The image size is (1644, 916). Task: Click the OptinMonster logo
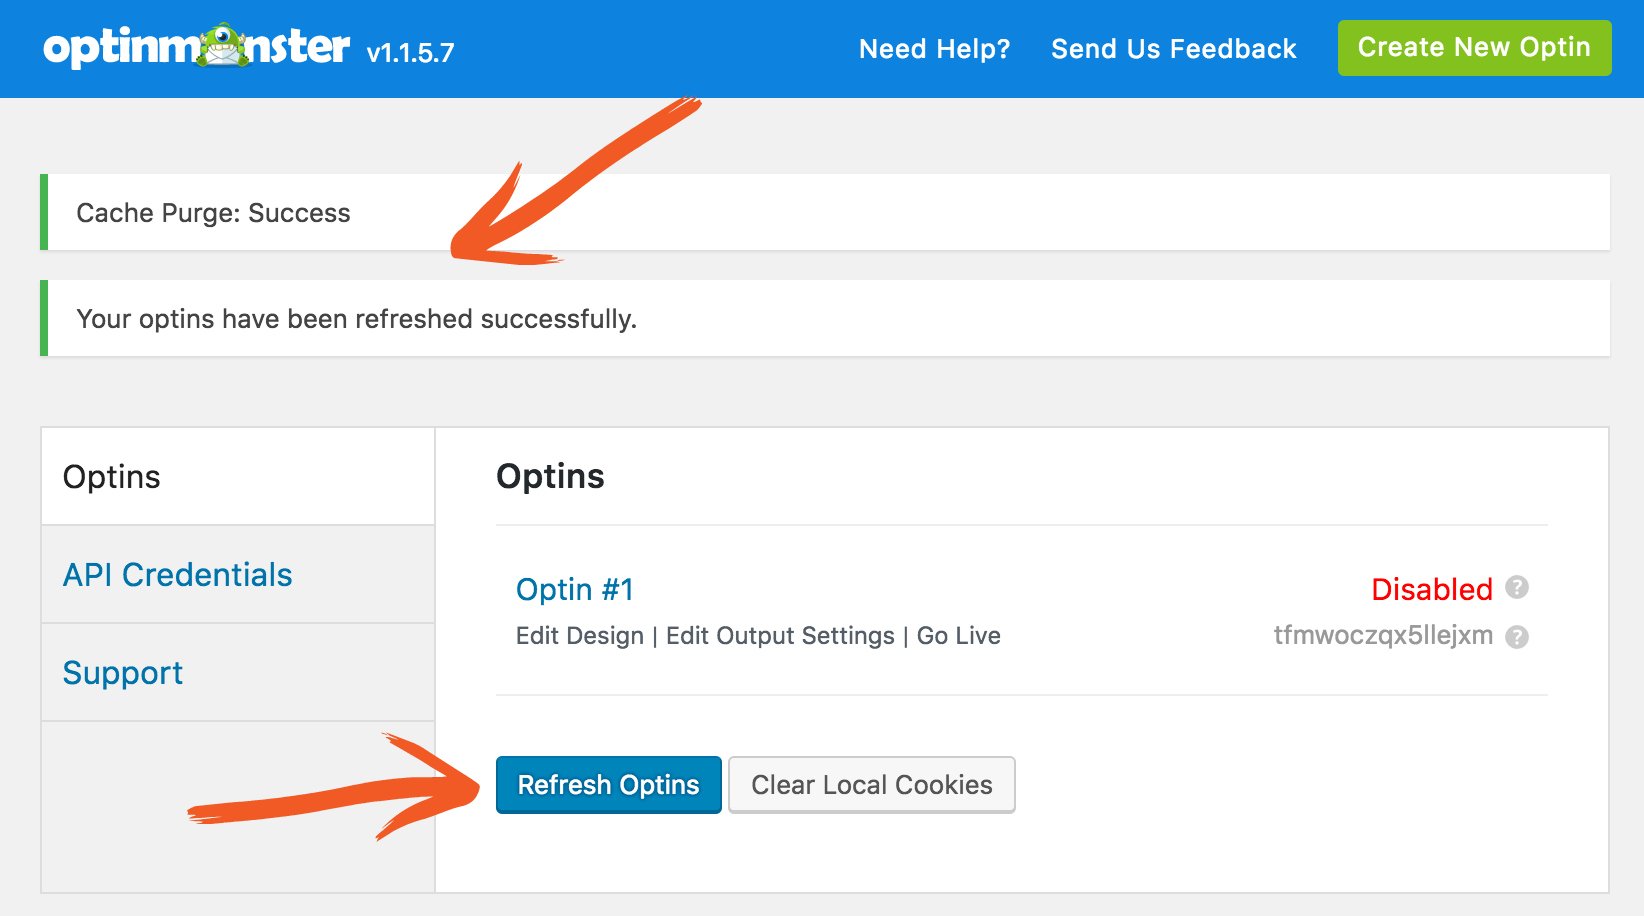pyautogui.click(x=196, y=46)
